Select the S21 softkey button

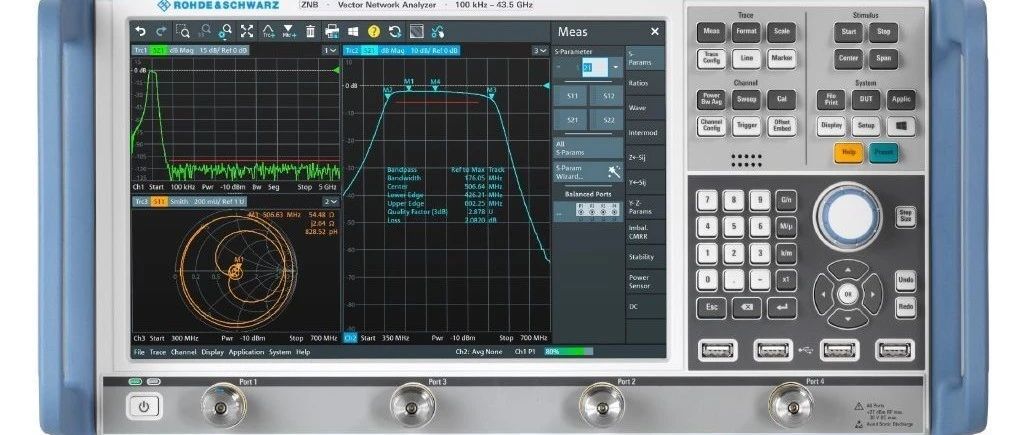click(x=571, y=120)
